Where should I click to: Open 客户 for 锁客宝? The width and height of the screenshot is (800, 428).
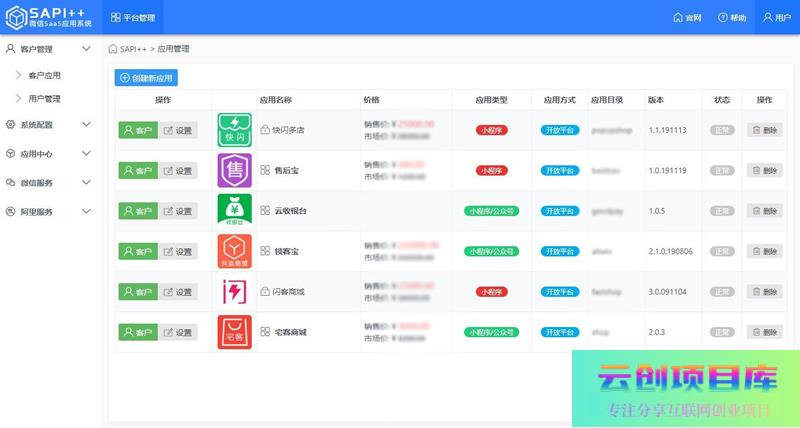coord(138,251)
